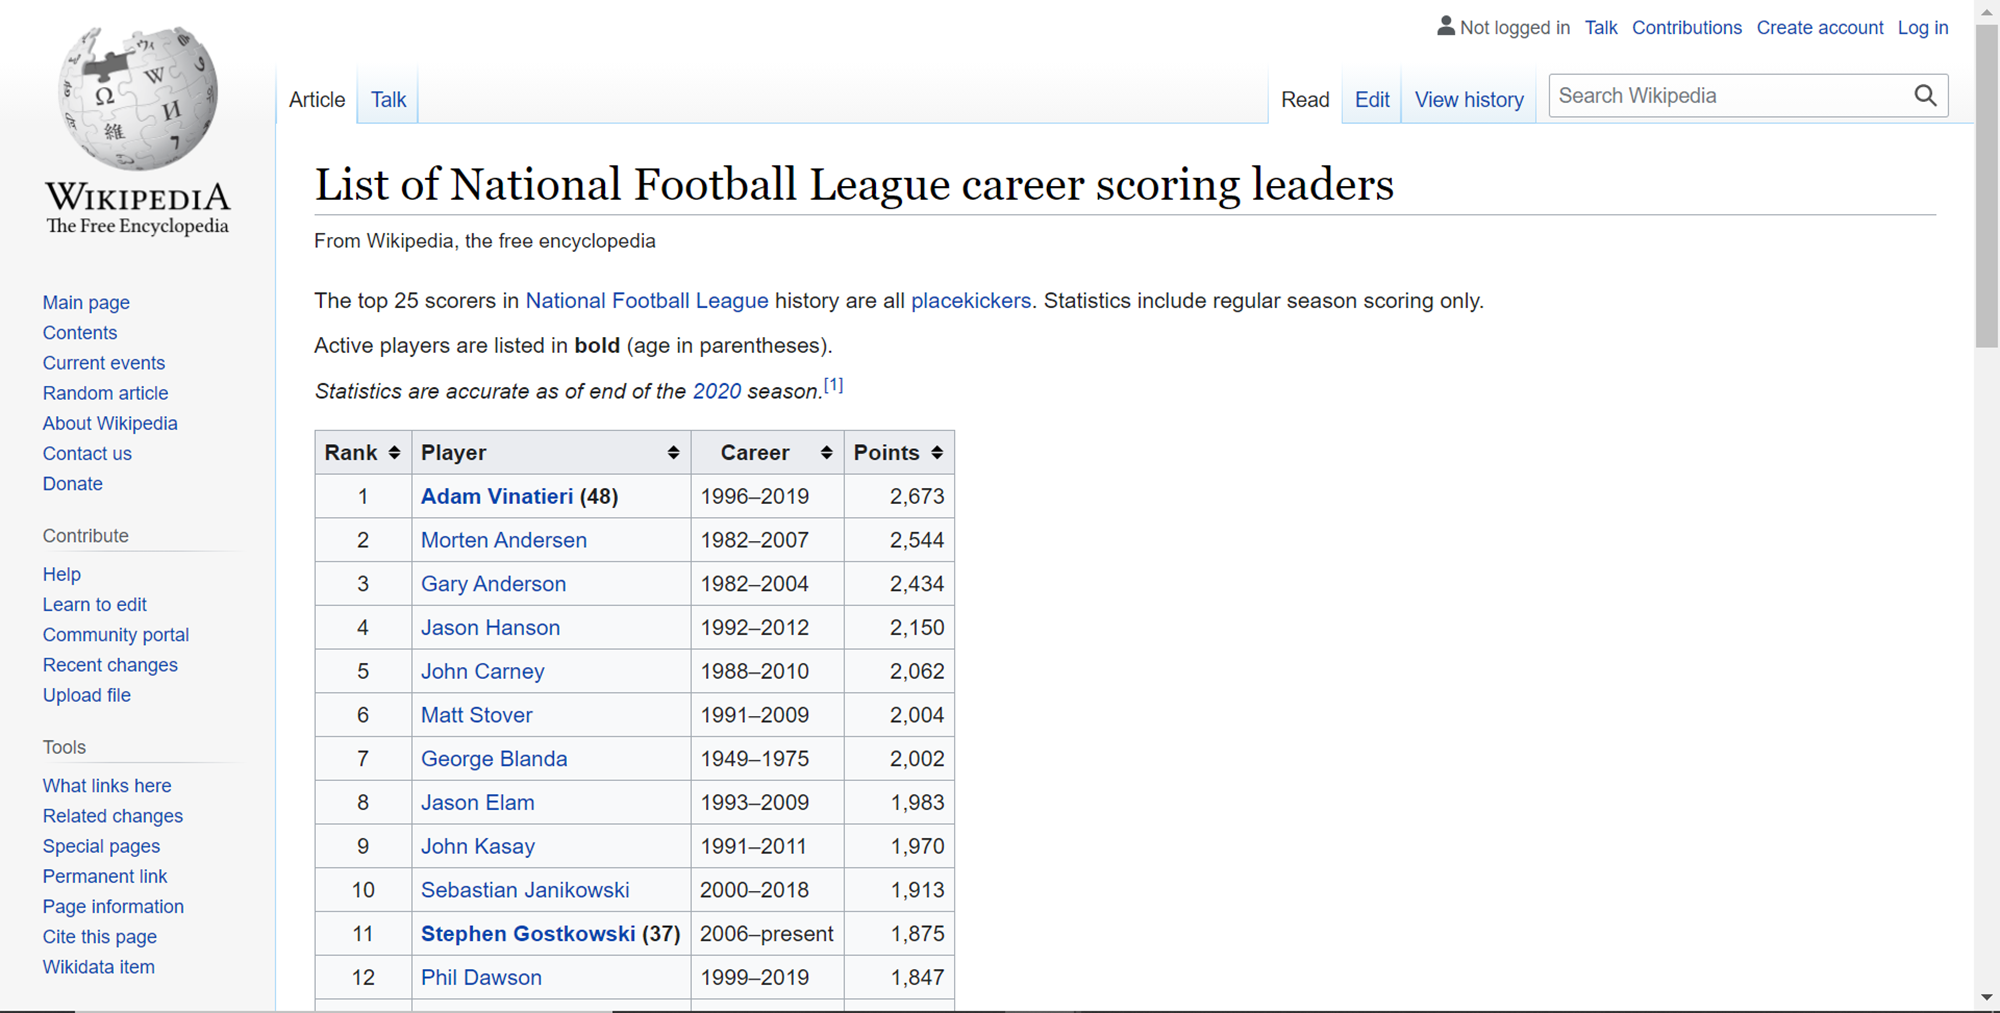
Task: Open the Edit tab
Action: (1372, 100)
